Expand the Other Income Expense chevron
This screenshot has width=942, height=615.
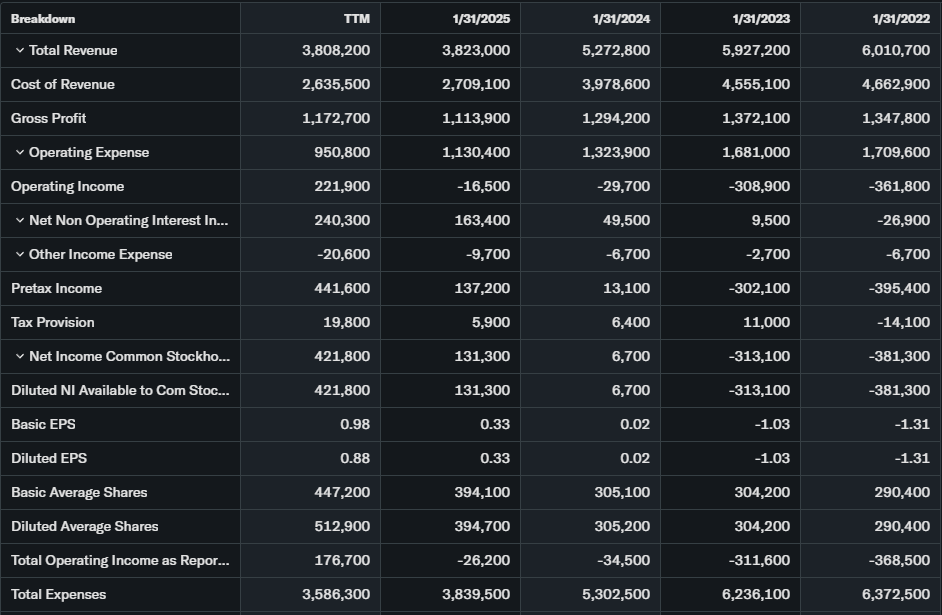point(19,255)
